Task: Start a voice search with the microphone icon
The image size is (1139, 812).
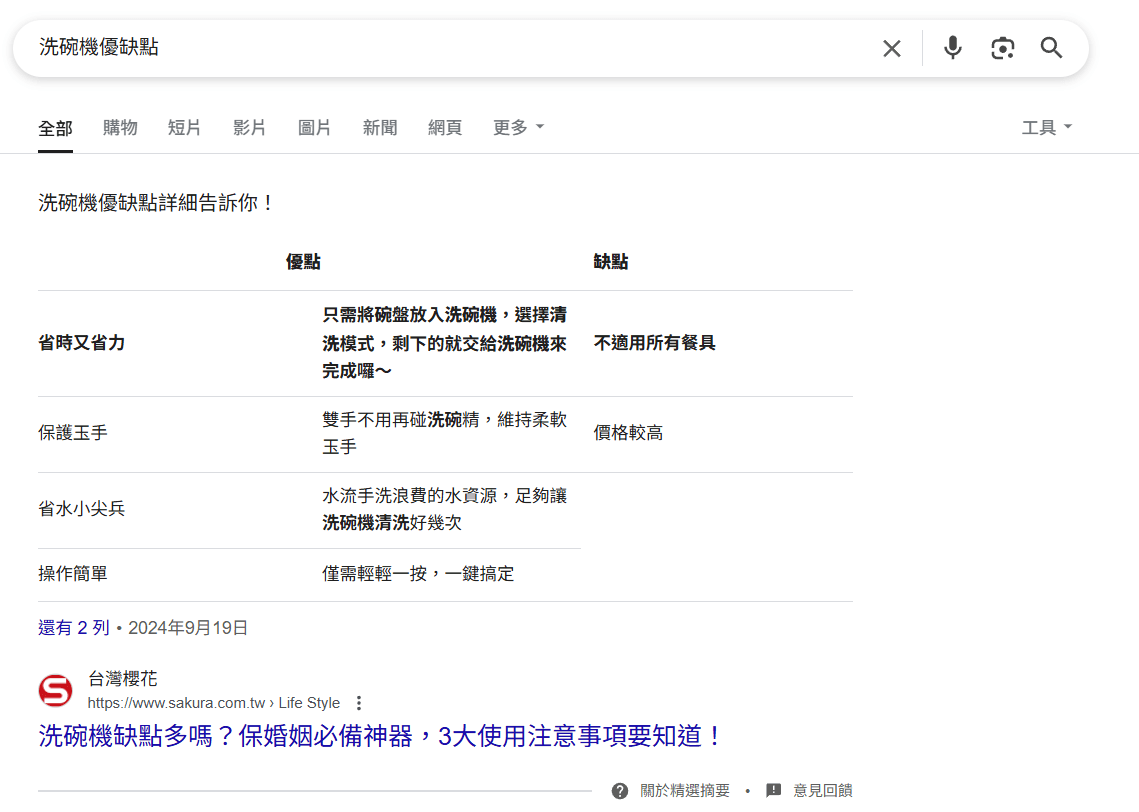Action: [951, 47]
